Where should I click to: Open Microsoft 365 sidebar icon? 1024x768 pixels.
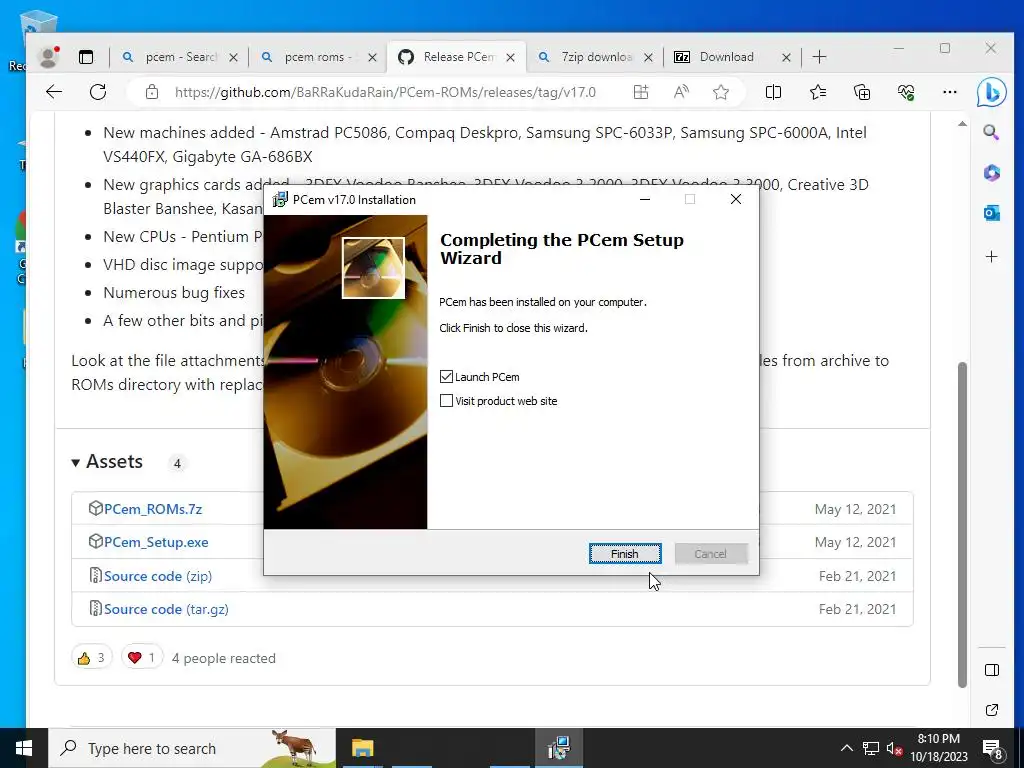click(x=991, y=172)
